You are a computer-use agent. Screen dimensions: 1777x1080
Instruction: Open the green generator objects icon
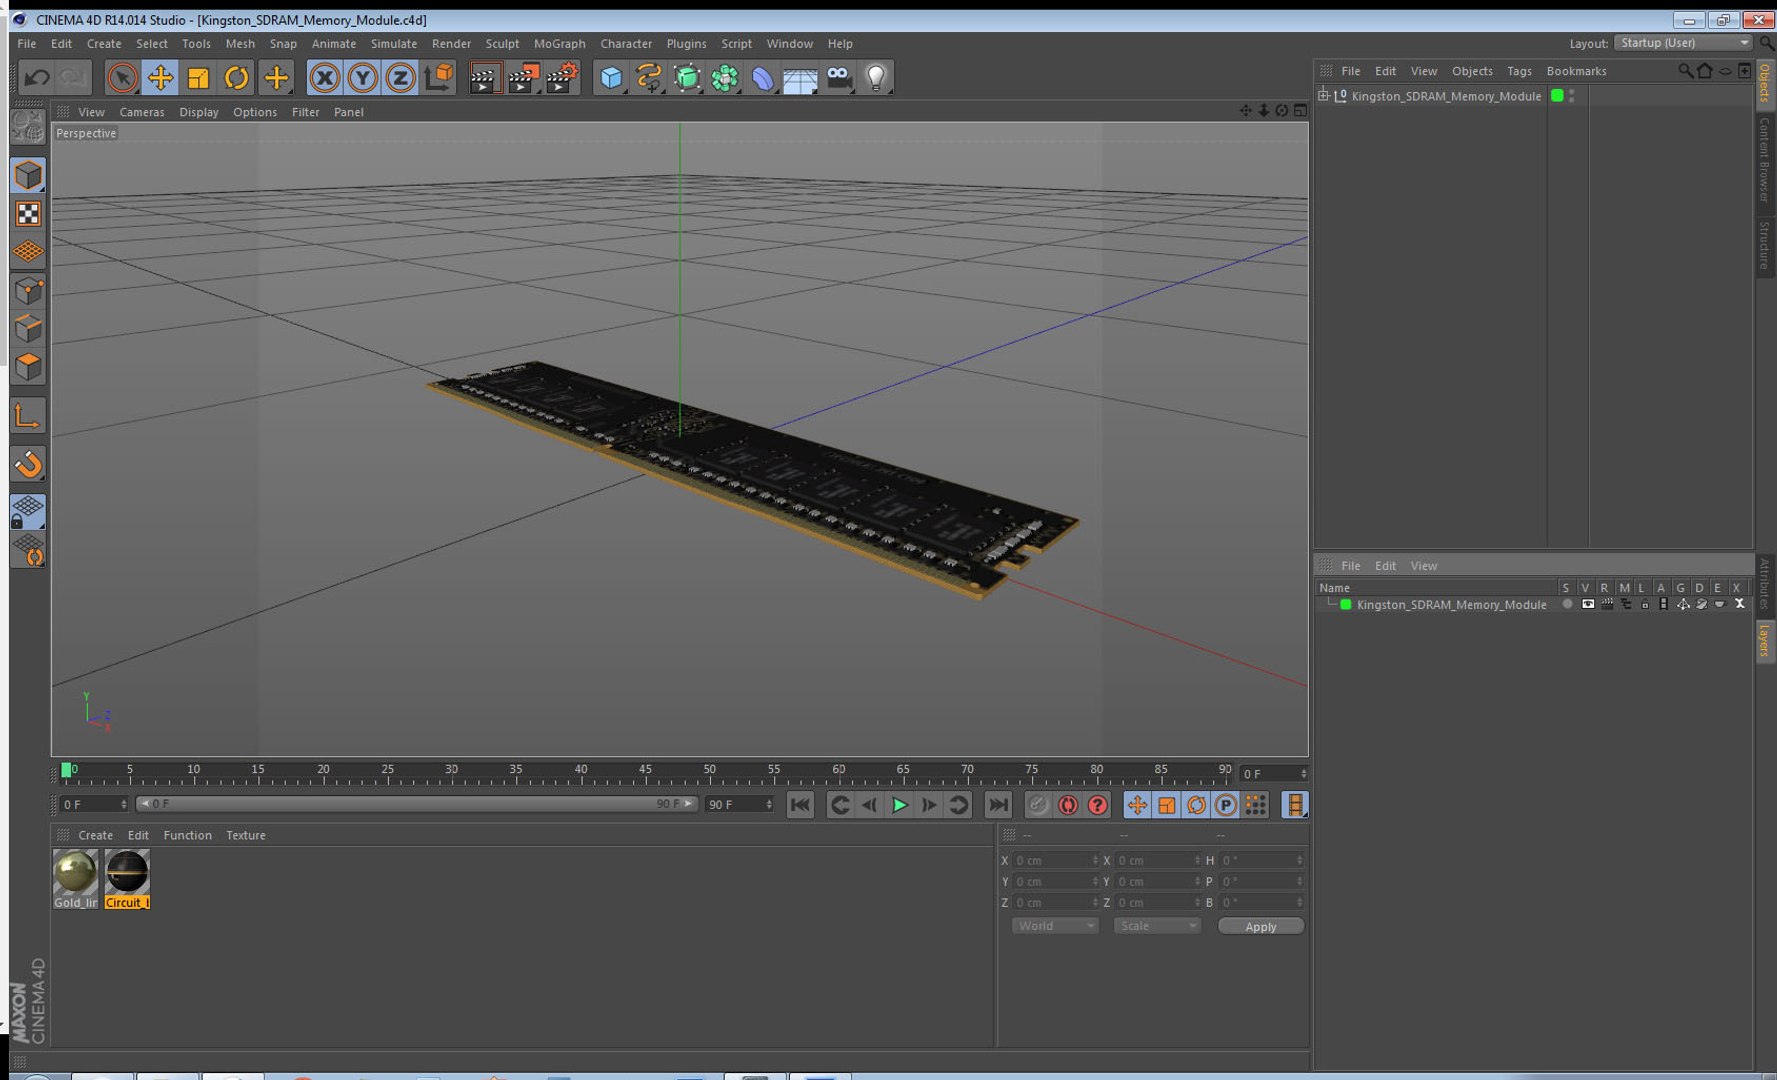click(686, 78)
